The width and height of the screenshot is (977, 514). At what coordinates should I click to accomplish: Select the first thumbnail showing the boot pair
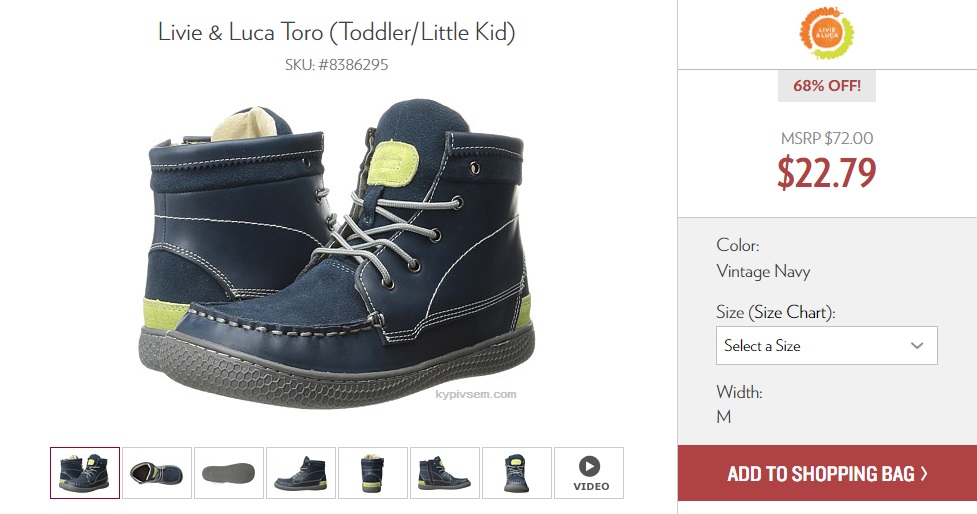85,473
